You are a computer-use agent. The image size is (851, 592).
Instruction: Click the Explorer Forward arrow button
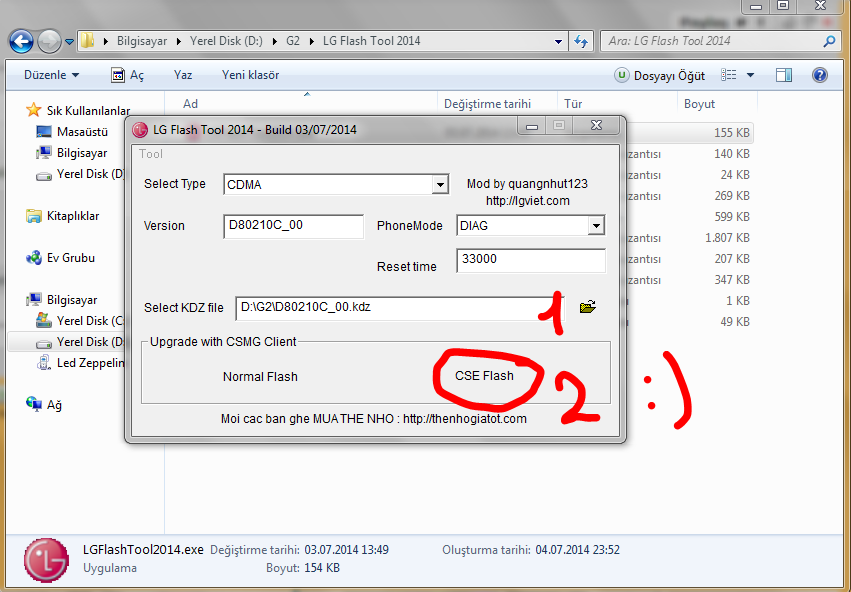pos(49,41)
